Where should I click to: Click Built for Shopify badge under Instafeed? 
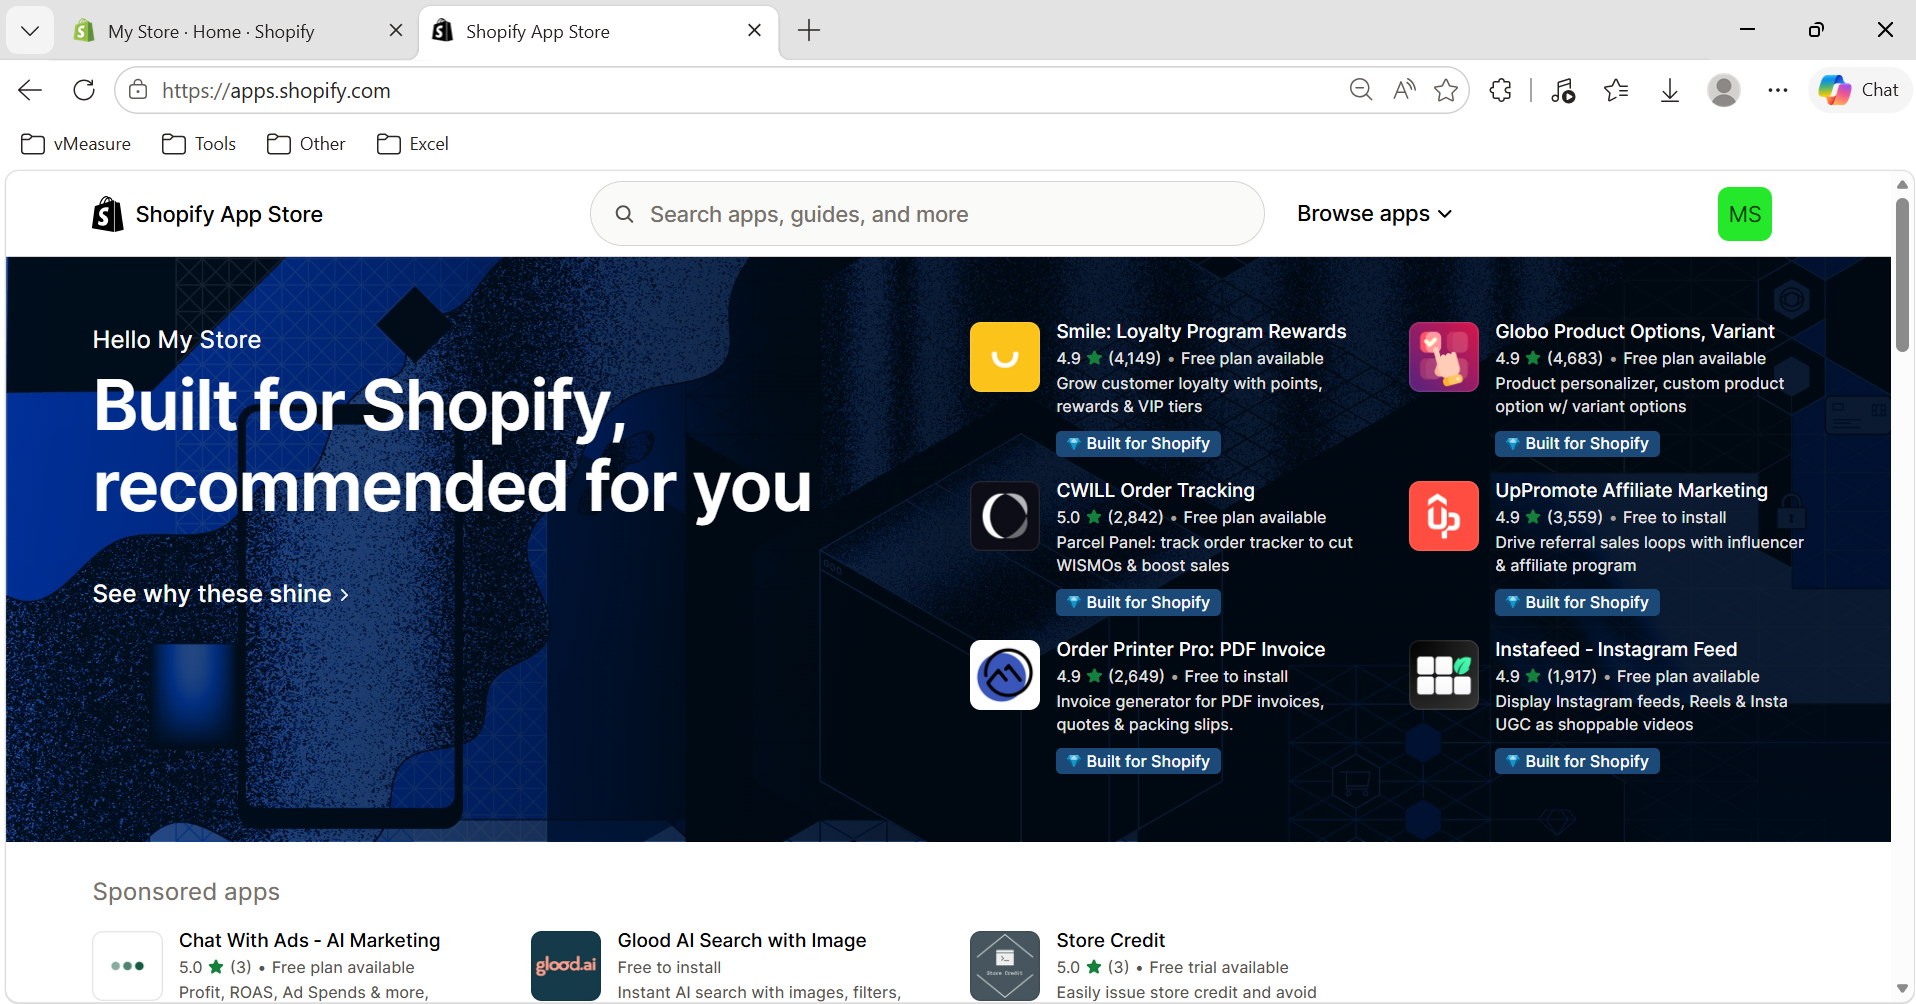1577,761
